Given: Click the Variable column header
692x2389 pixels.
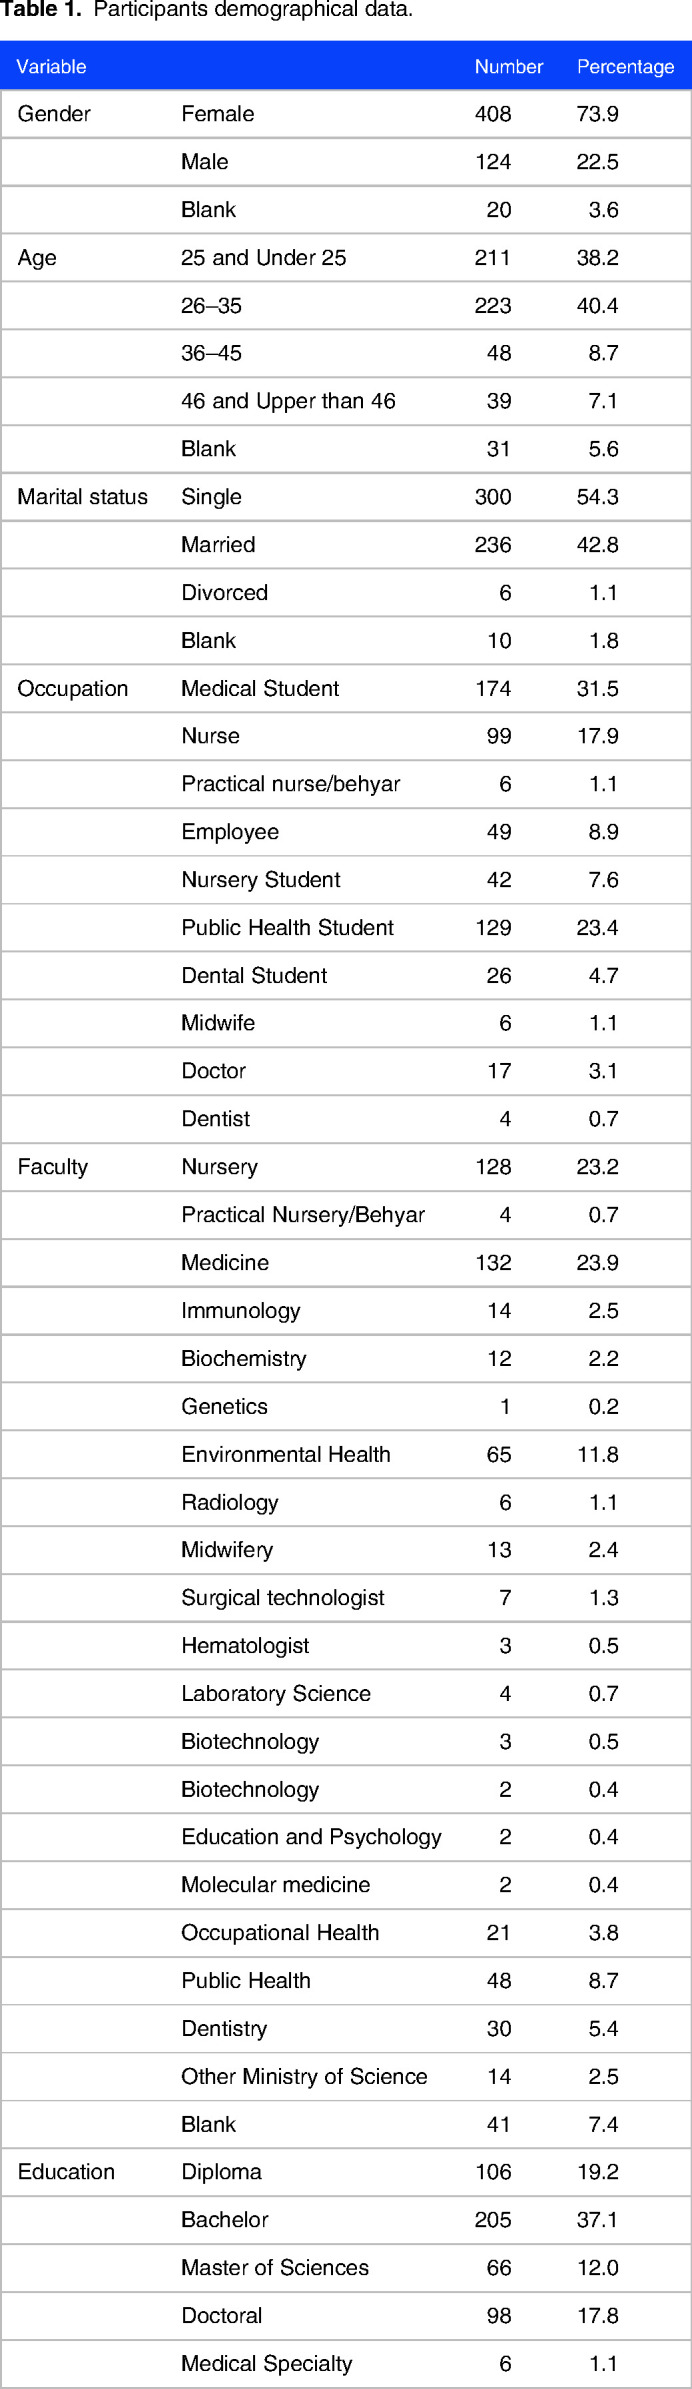Looking at the screenshot, I should 51,67.
